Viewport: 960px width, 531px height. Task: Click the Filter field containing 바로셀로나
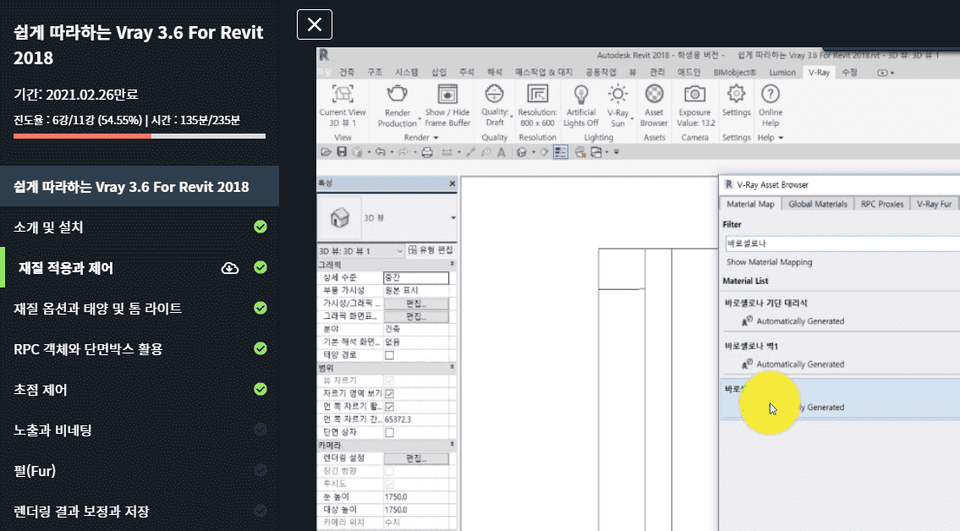[842, 243]
